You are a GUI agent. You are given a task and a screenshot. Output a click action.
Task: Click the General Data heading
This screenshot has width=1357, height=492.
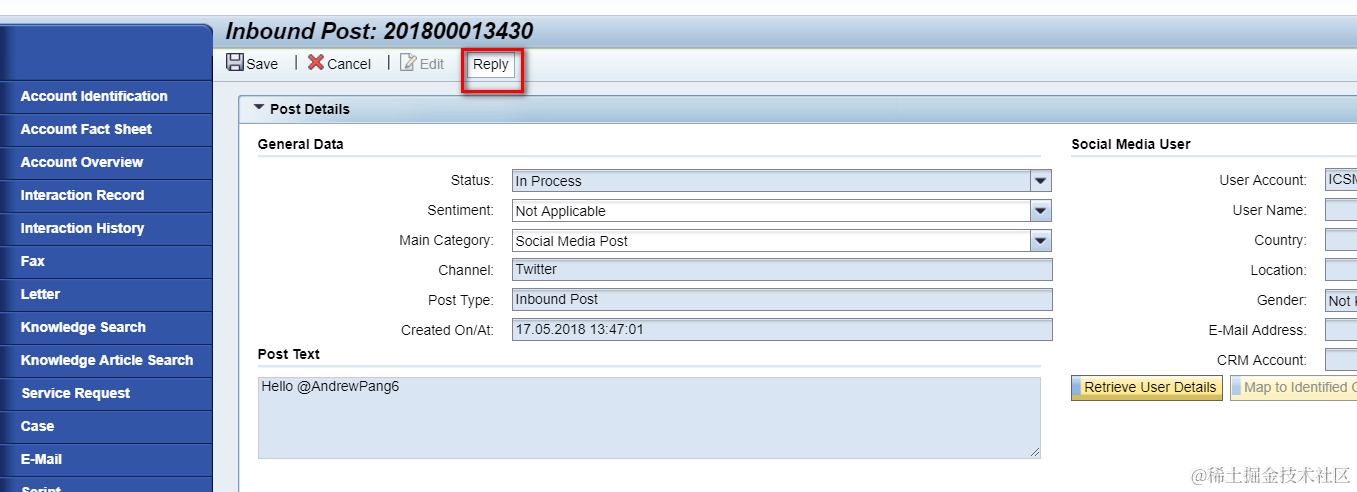(300, 144)
